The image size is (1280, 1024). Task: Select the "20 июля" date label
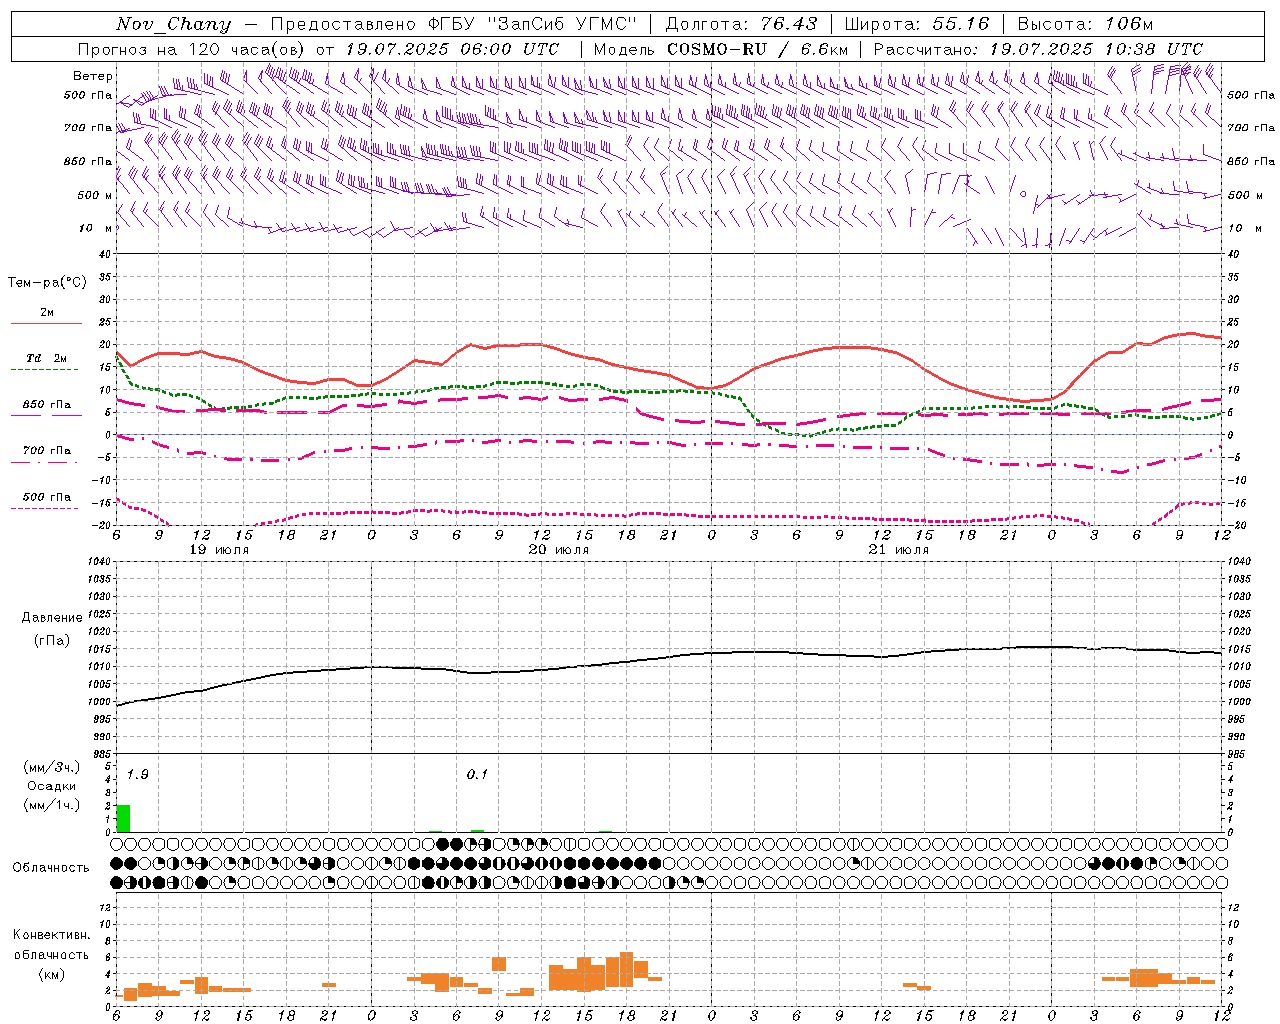click(x=559, y=550)
